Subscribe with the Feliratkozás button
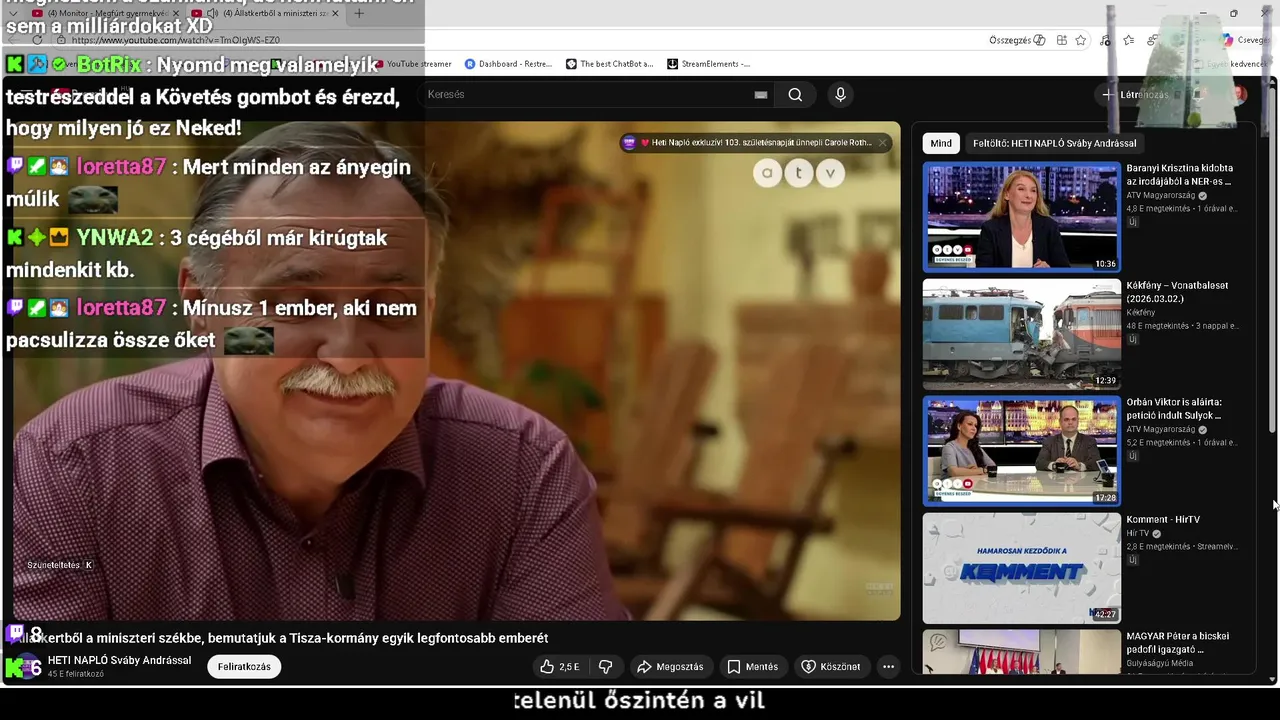 pyautogui.click(x=244, y=667)
